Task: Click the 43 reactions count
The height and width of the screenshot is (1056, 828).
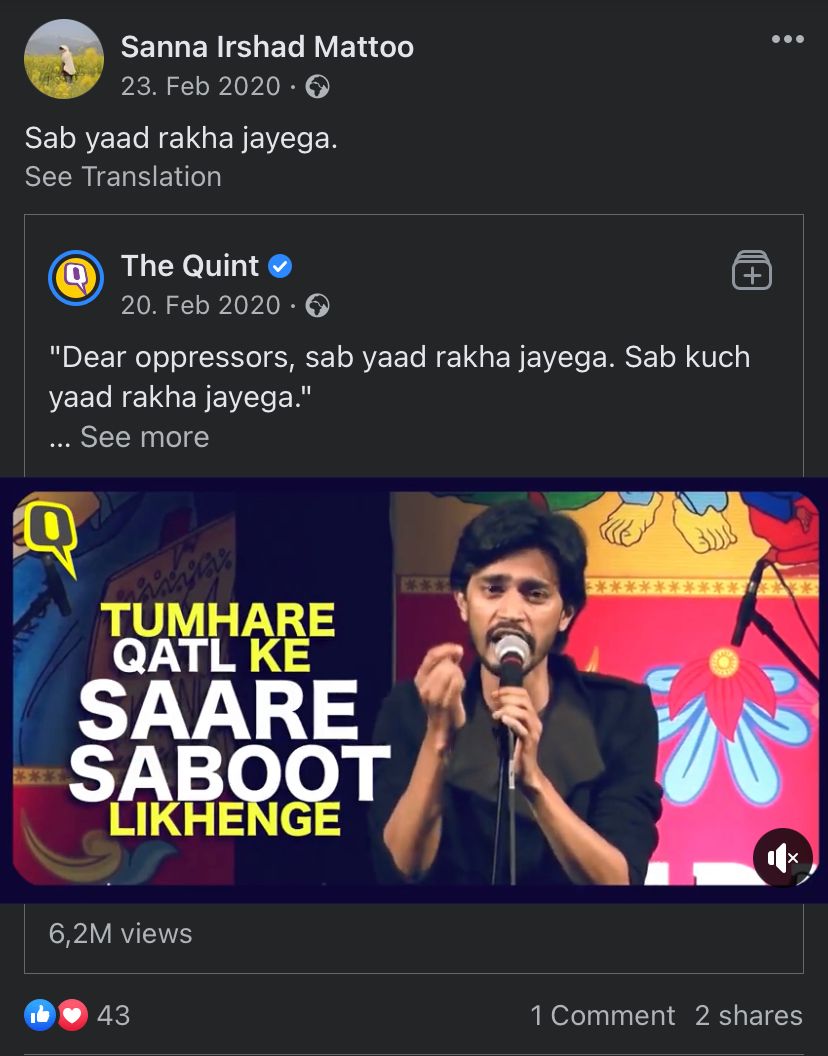Action: (x=113, y=1015)
